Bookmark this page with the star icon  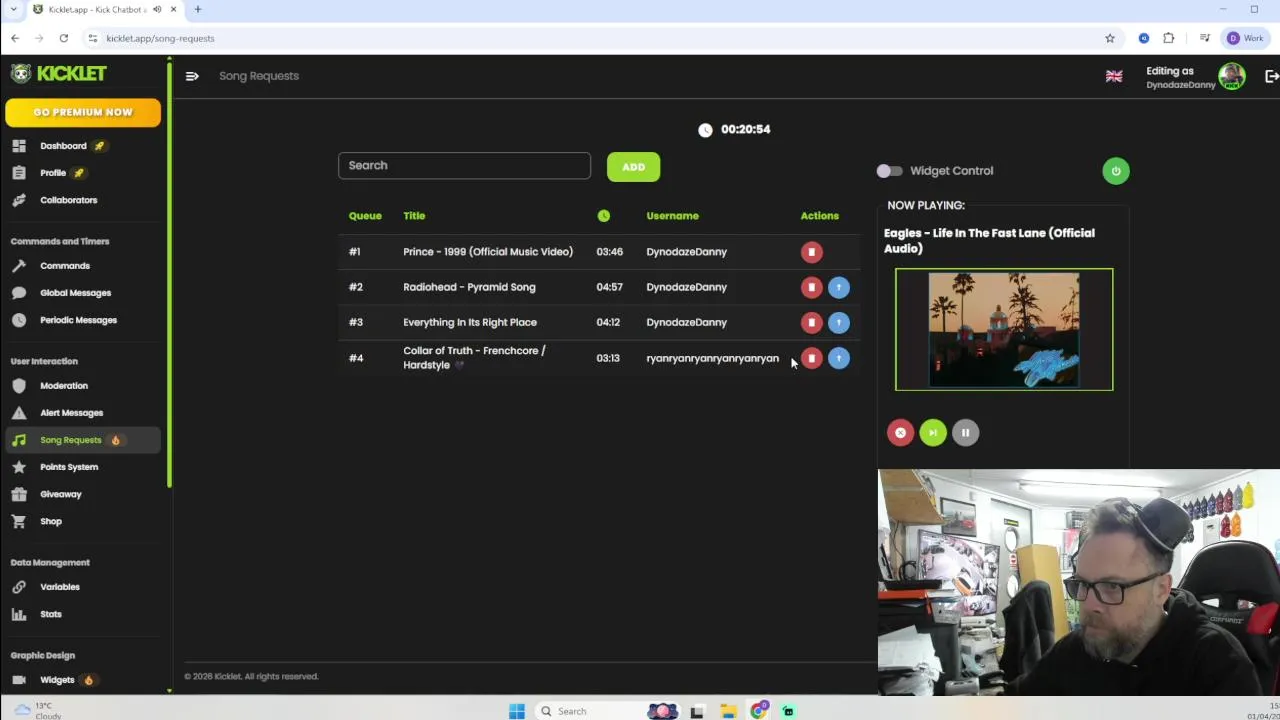[x=1109, y=38]
